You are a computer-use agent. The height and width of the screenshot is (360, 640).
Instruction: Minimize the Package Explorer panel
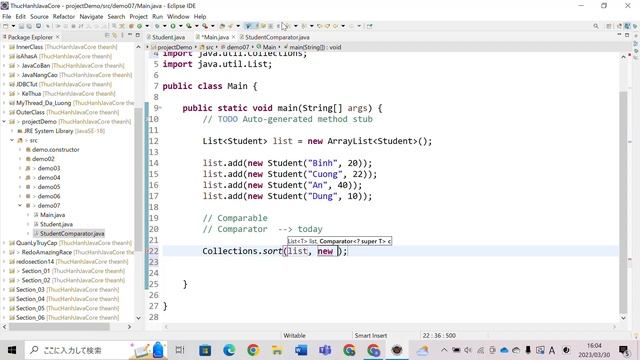[130, 36]
